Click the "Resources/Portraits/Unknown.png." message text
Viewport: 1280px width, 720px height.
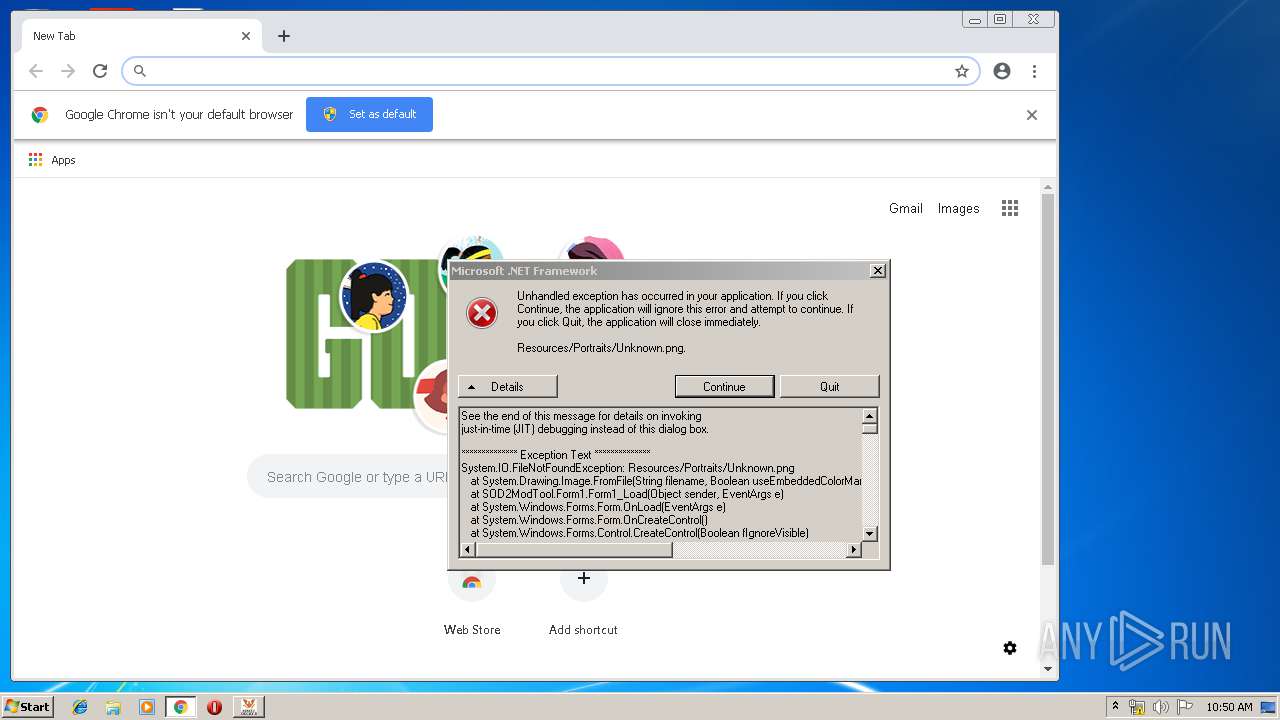(601, 348)
